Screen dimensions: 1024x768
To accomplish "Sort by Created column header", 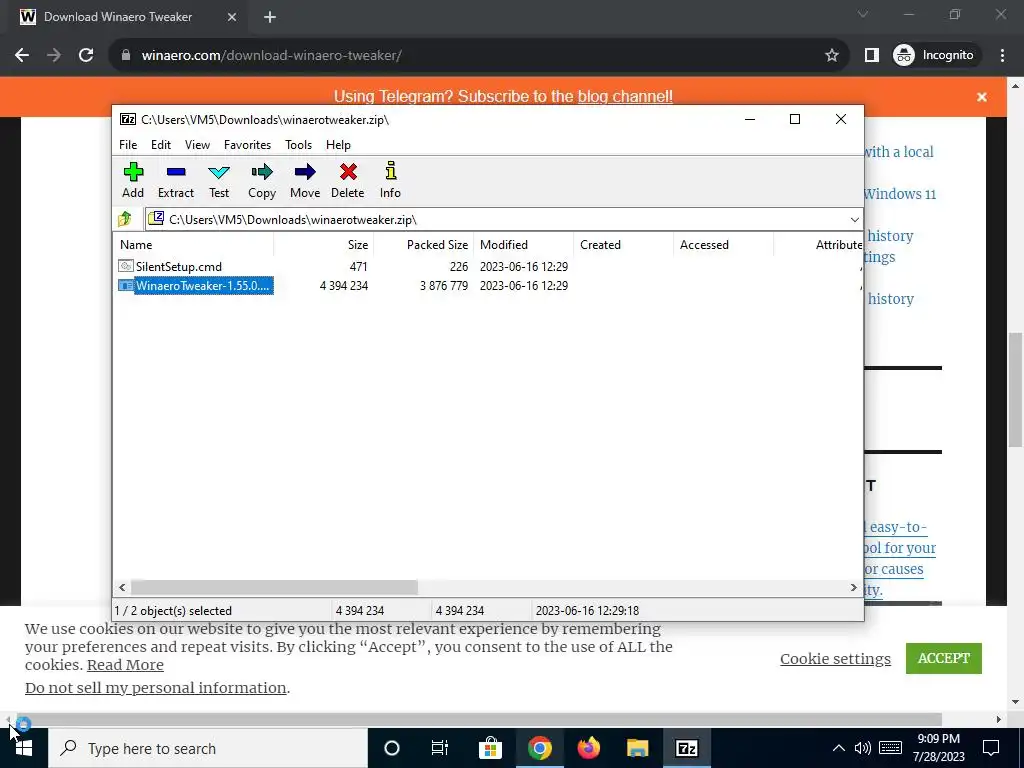I will (623, 245).
